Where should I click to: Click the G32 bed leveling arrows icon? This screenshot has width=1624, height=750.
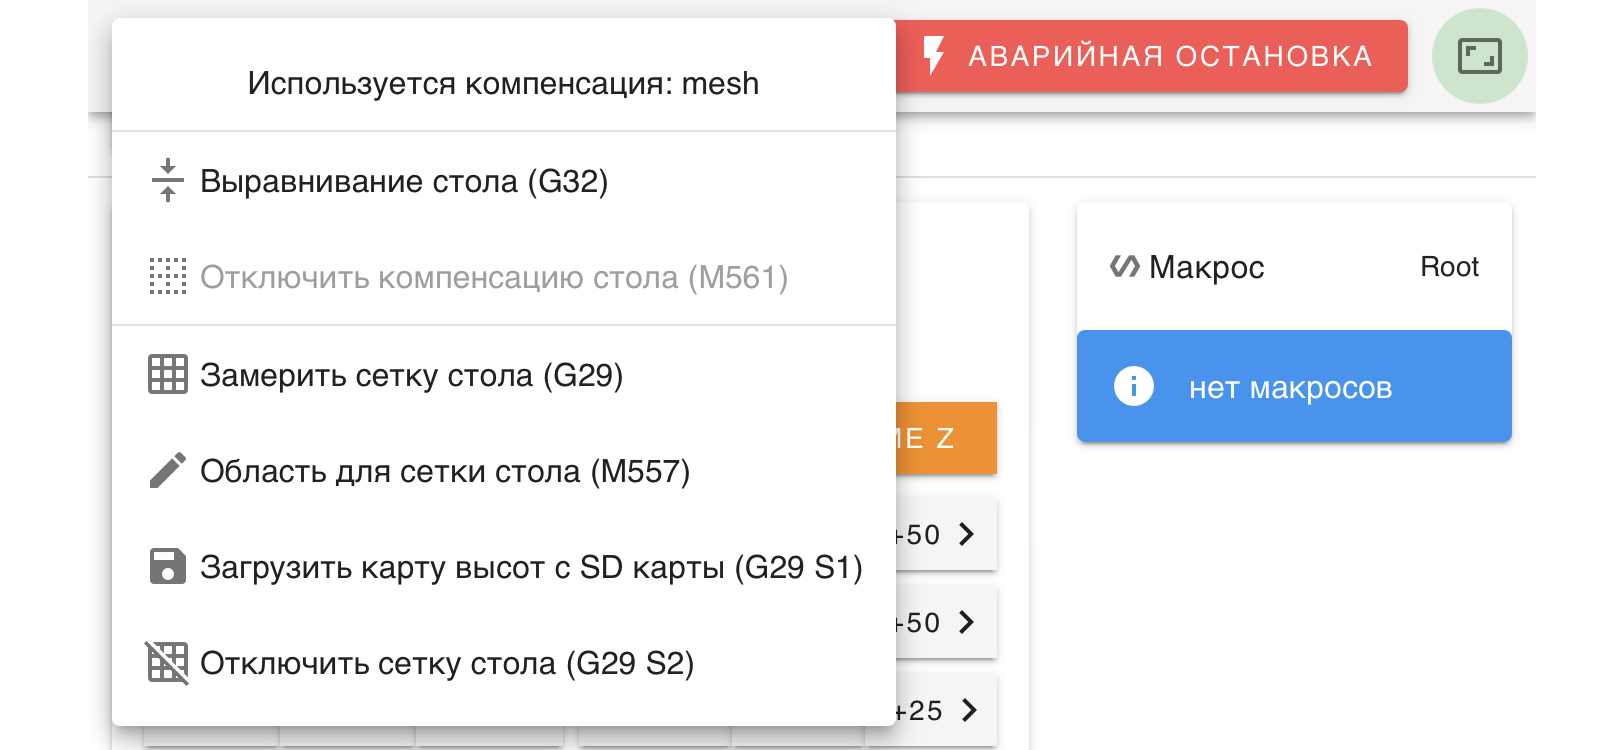click(168, 181)
